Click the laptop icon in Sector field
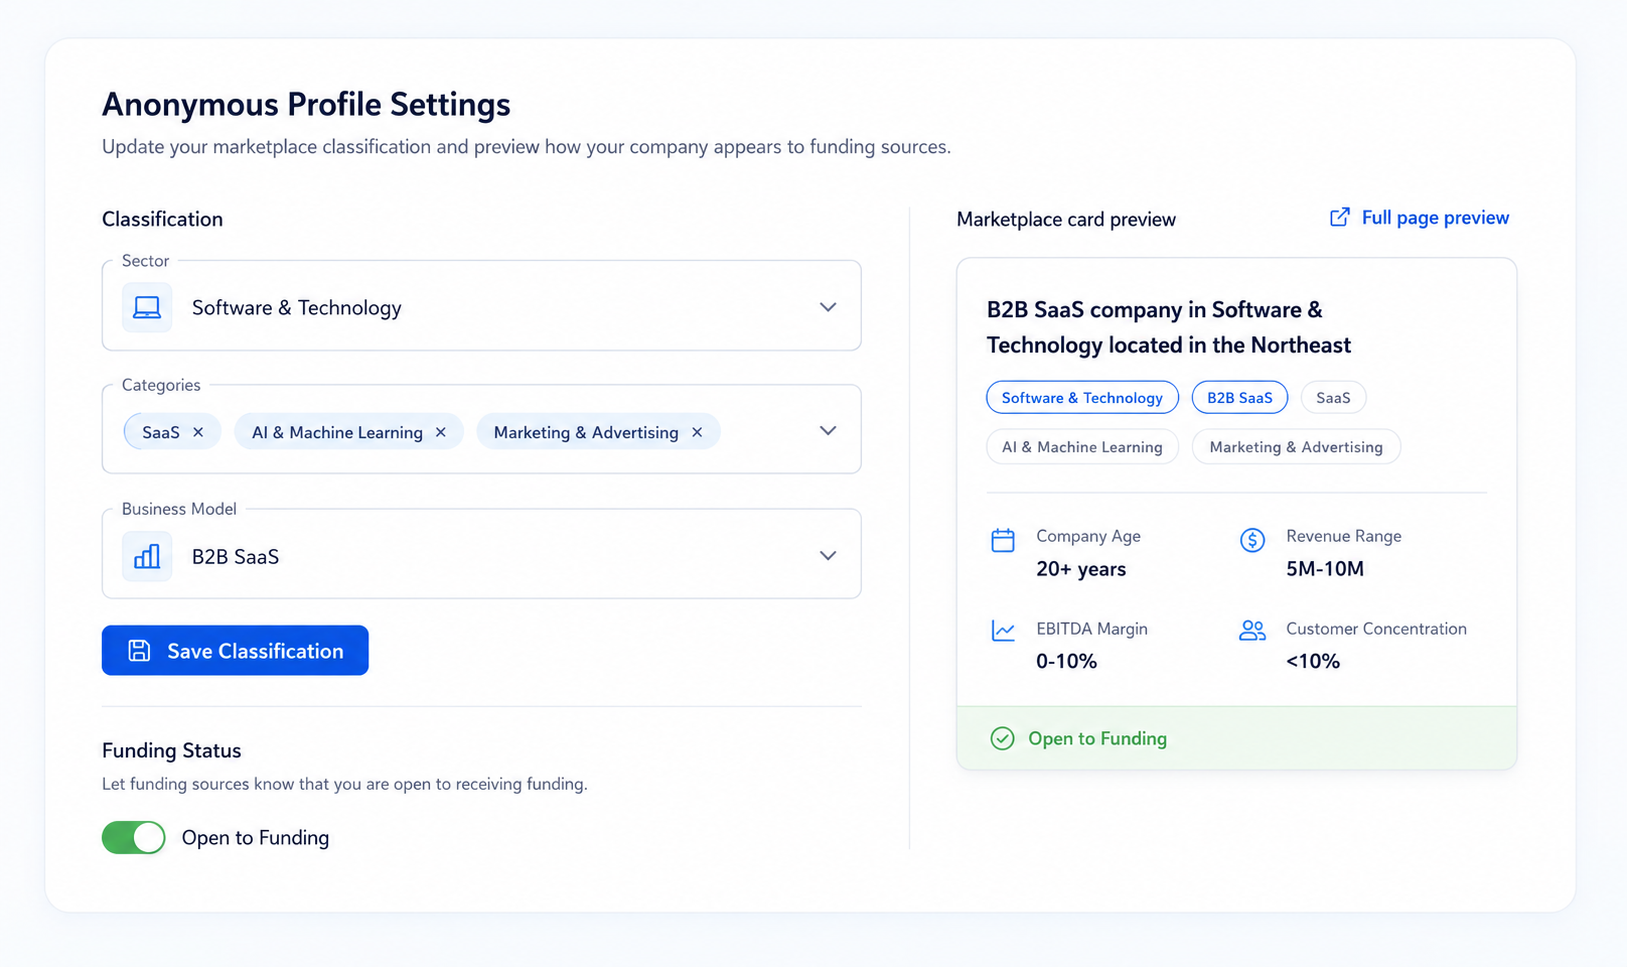 (147, 307)
